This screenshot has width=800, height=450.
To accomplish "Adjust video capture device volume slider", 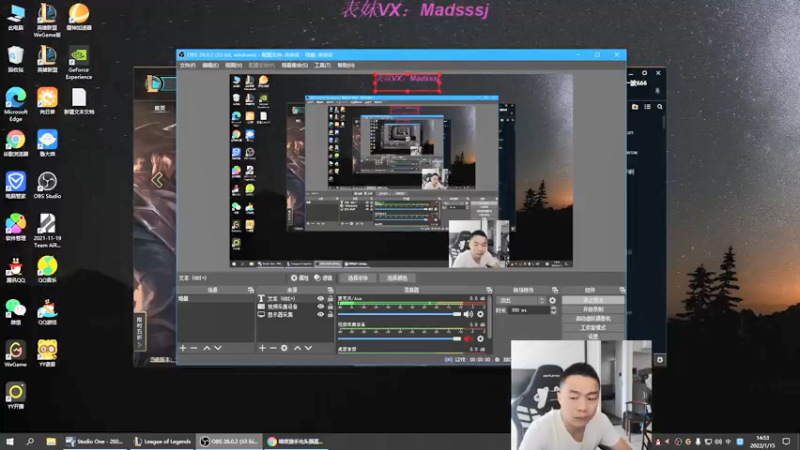I will [x=399, y=338].
